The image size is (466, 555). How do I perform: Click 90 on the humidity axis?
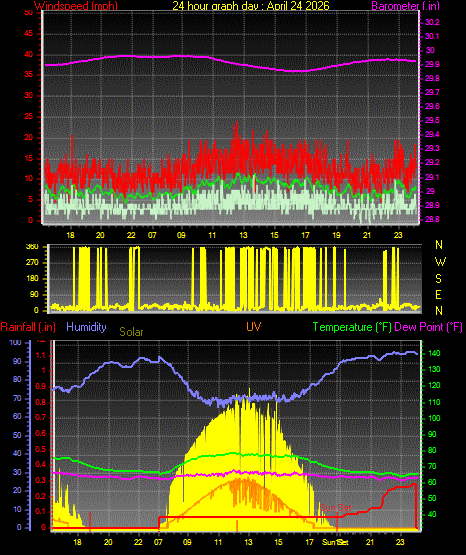pos(17,361)
